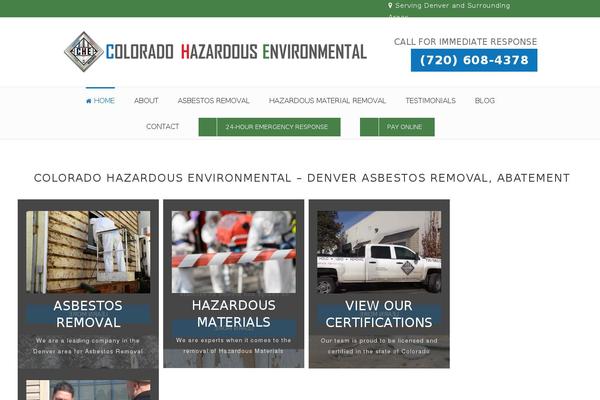Click the Denver Asbestos Removal, Abatement page heading
Viewport: 600px width, 400px height.
[x=302, y=178]
